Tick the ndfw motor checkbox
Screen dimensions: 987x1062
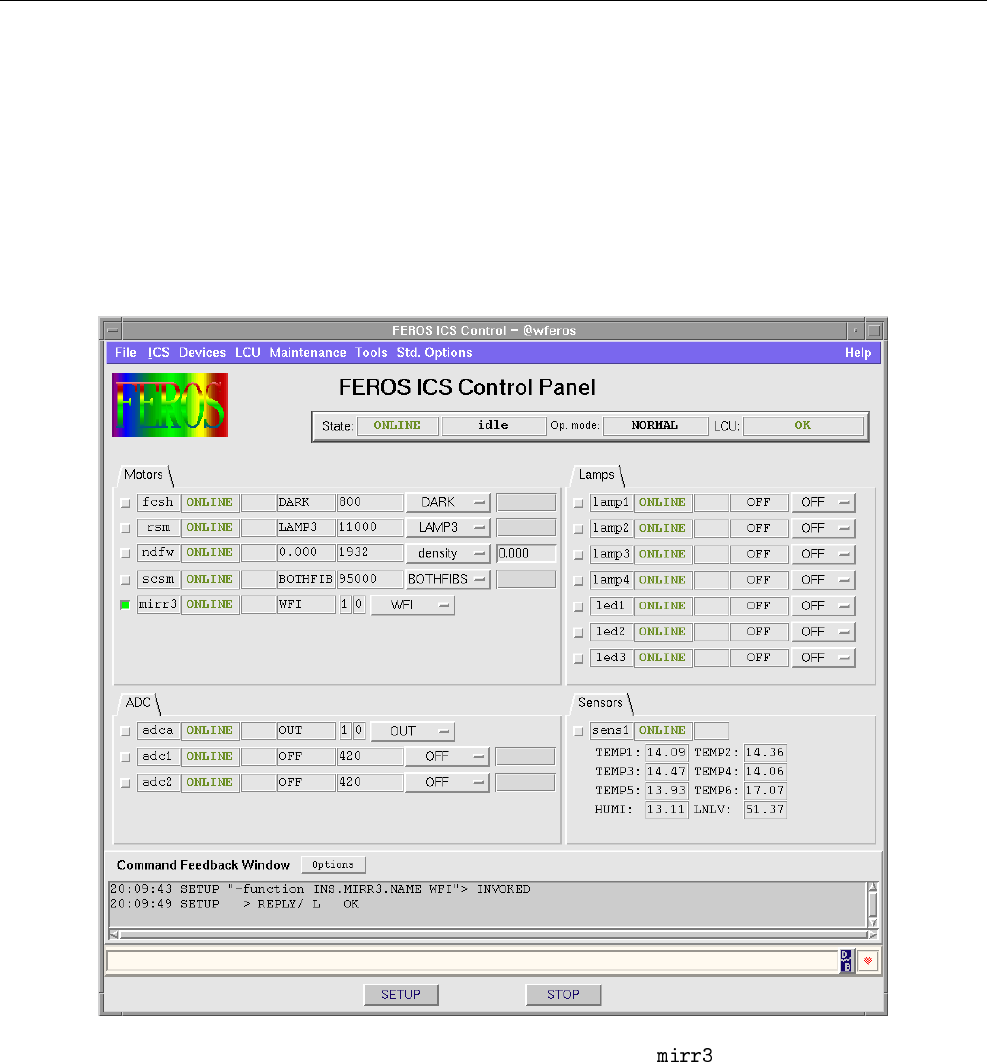[x=125, y=553]
